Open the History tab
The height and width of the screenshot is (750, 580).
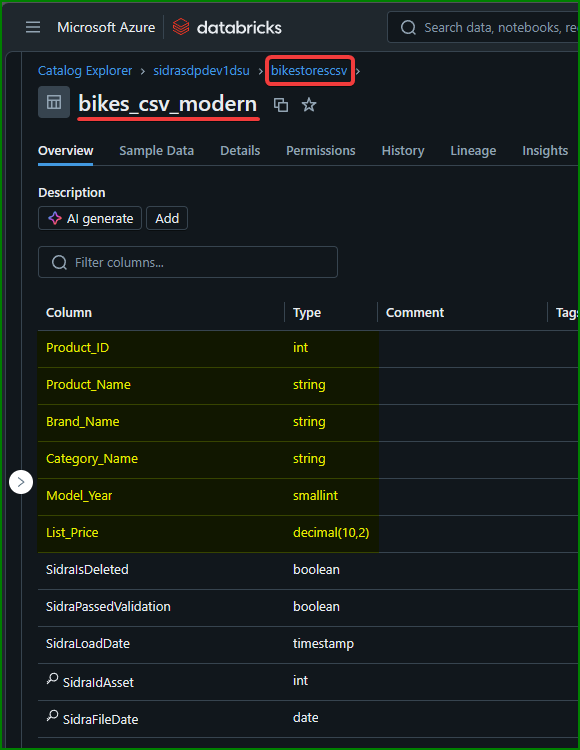point(403,151)
